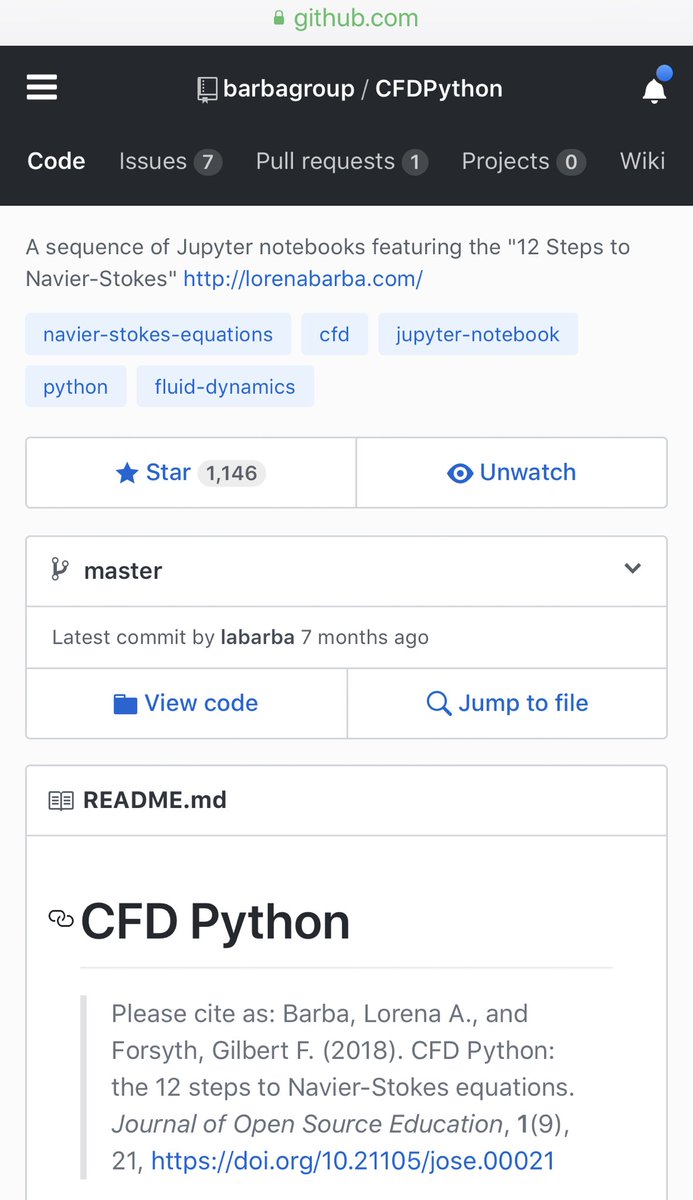This screenshot has height=1200, width=693.
Task: Open the barbagroup owner link
Action: click(289, 89)
